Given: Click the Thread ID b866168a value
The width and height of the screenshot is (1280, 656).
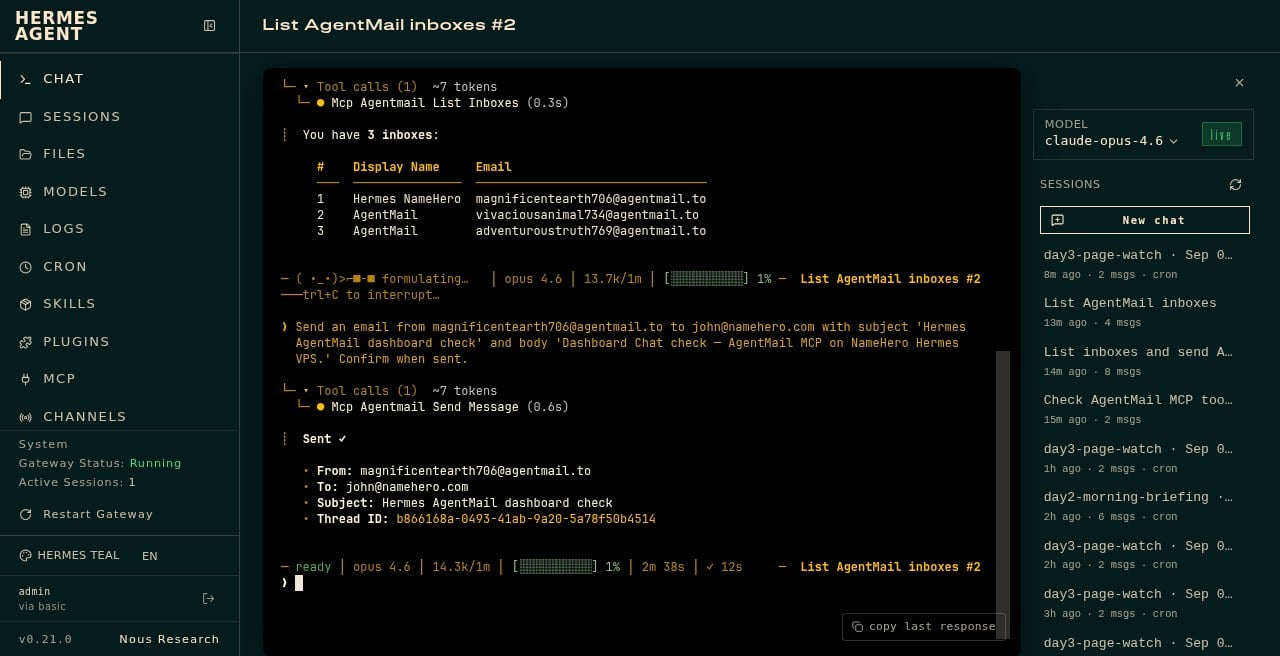Looking at the screenshot, I should [x=526, y=519].
